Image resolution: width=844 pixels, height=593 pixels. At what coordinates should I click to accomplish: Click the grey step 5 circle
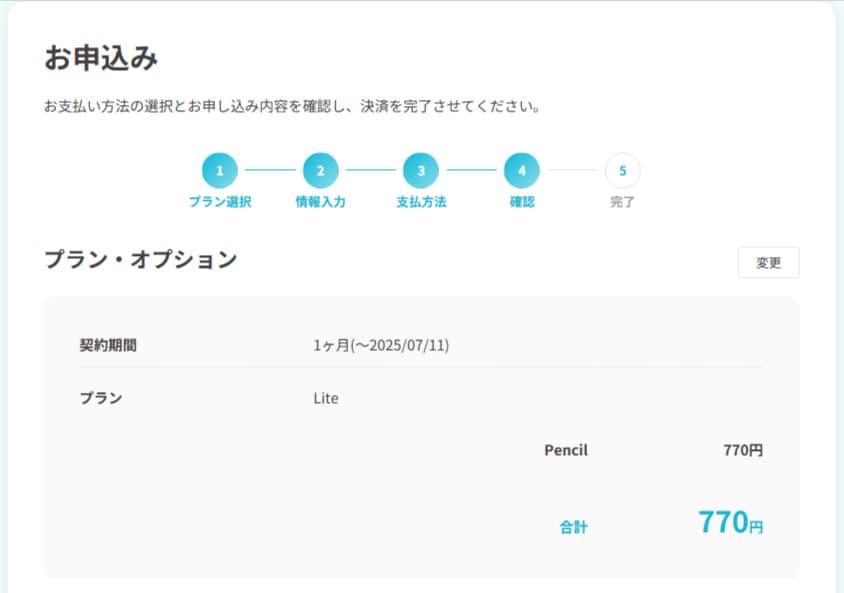622,171
